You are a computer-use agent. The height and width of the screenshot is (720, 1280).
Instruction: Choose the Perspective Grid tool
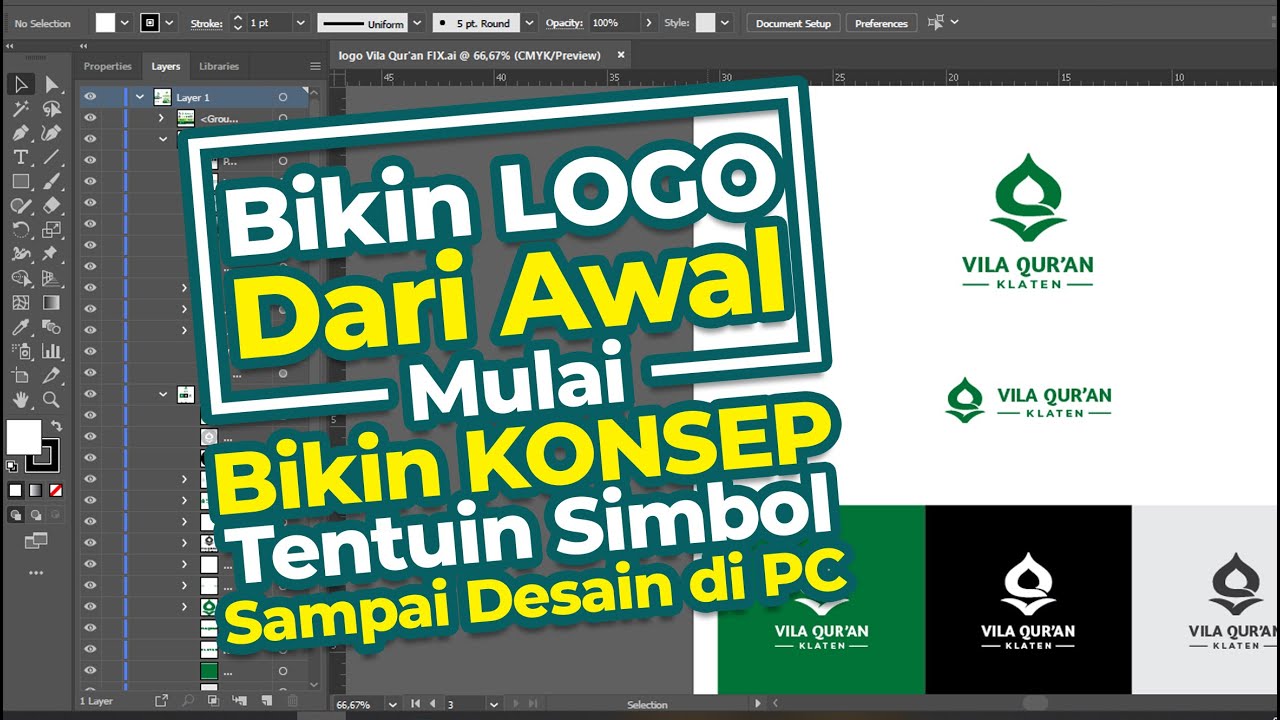point(51,278)
